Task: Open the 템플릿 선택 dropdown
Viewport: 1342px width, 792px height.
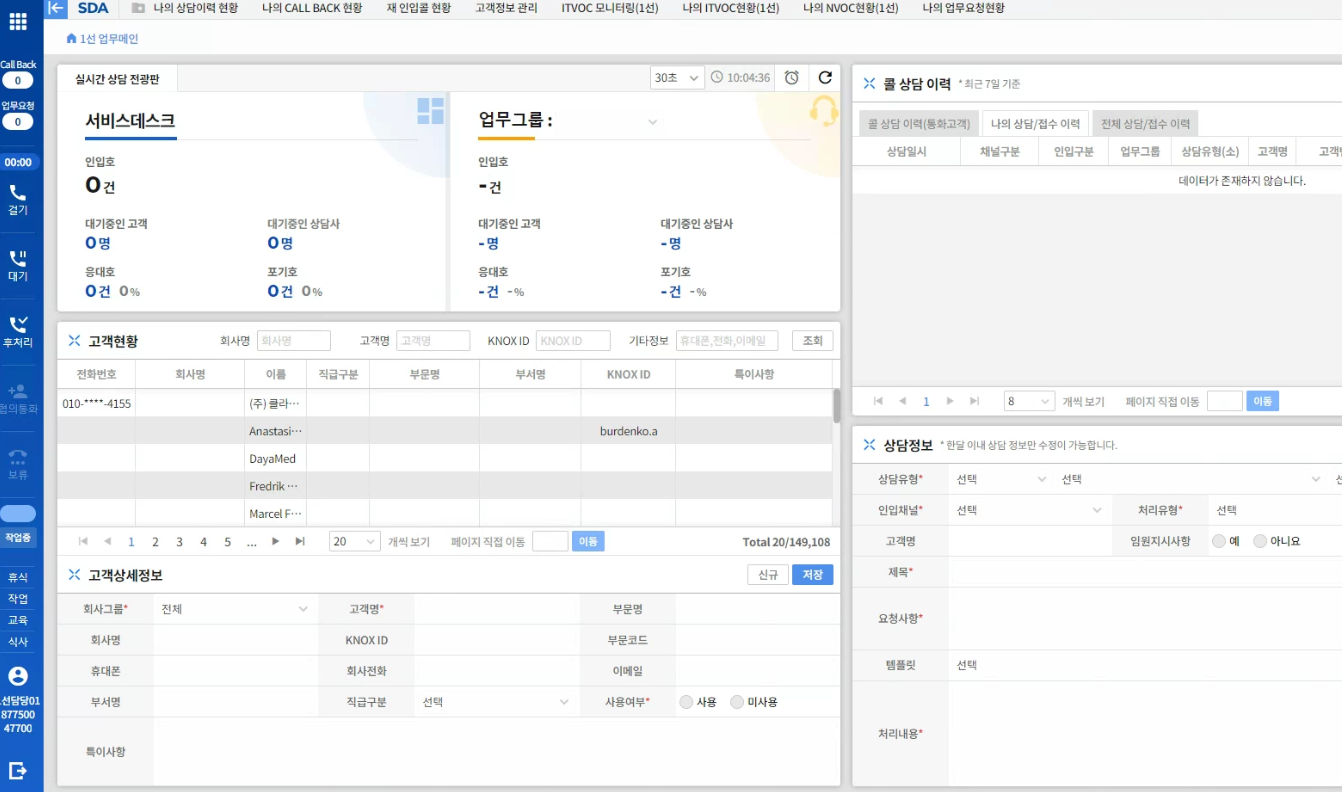Action: point(1145,665)
